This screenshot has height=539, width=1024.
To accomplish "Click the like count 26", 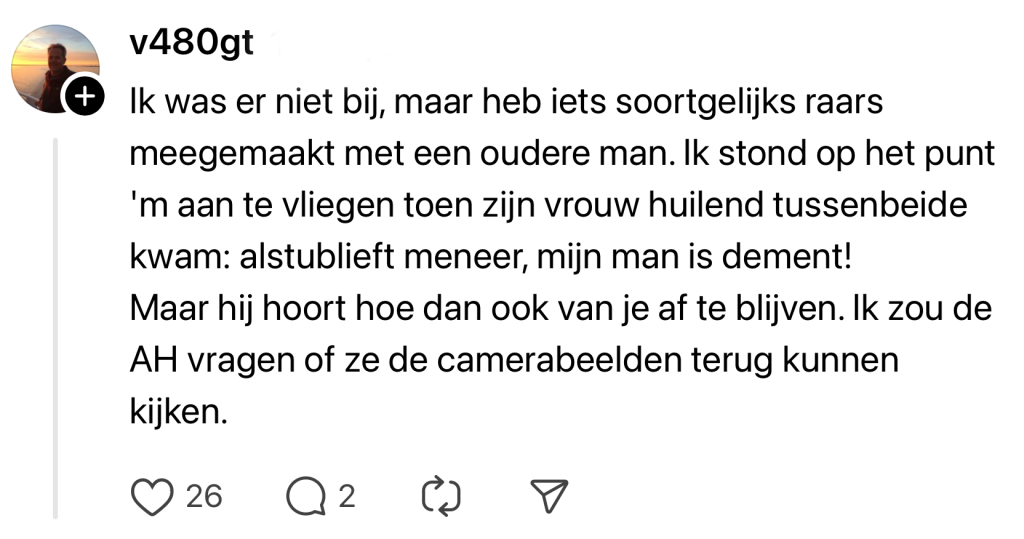I will point(204,495).
